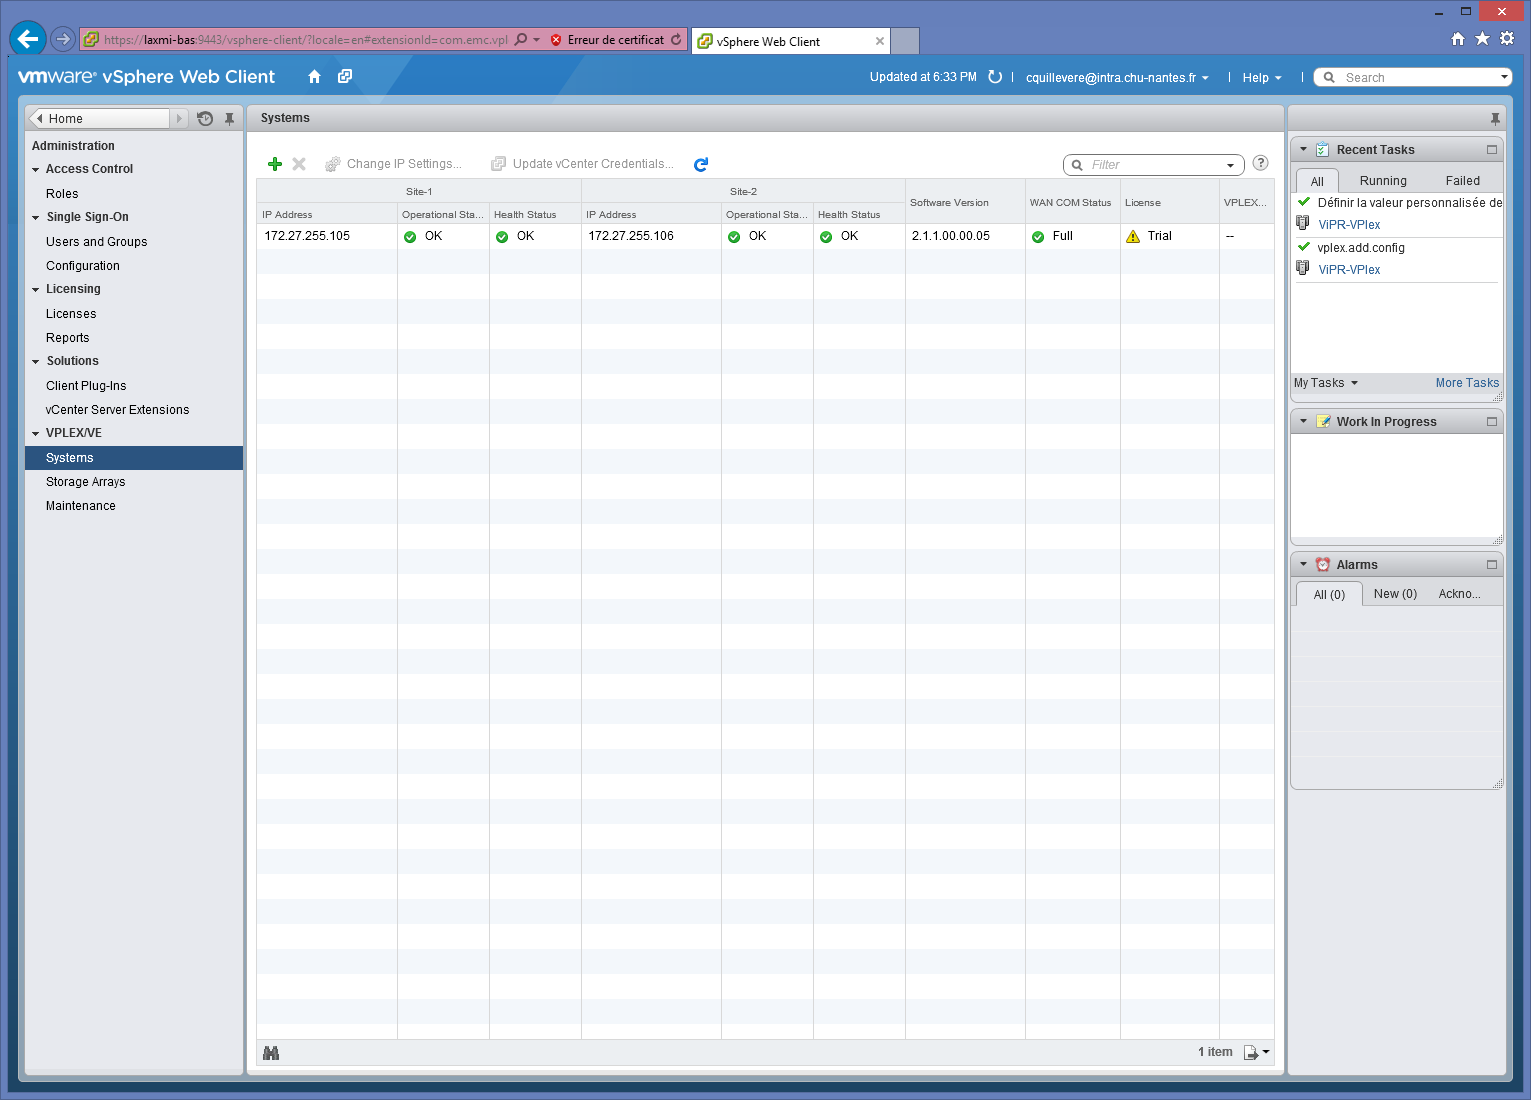Open the My Tasks dropdown
This screenshot has height=1100, width=1531.
point(1326,383)
